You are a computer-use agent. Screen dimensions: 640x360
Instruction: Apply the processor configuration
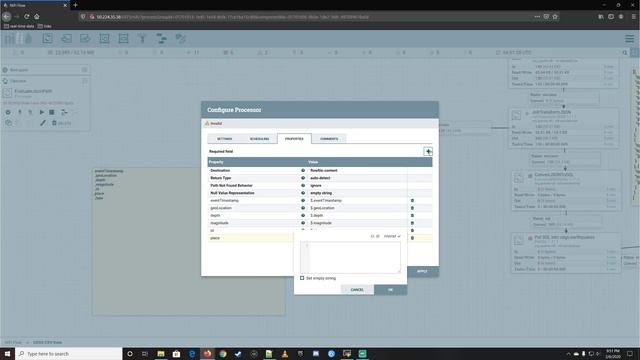coord(422,271)
